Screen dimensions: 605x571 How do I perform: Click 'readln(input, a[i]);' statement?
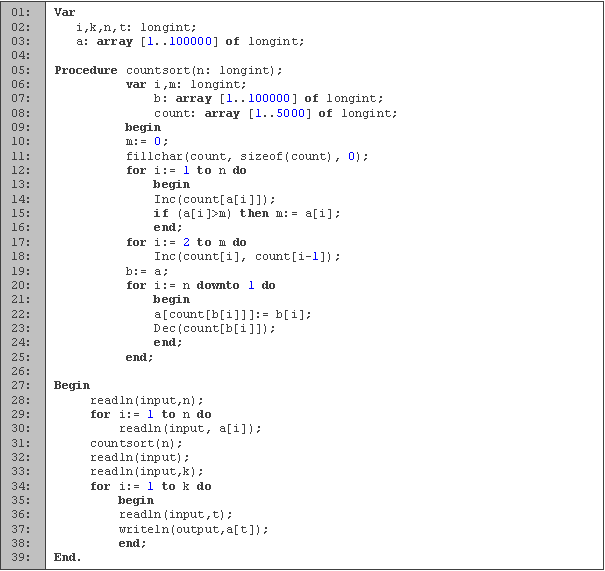190,429
